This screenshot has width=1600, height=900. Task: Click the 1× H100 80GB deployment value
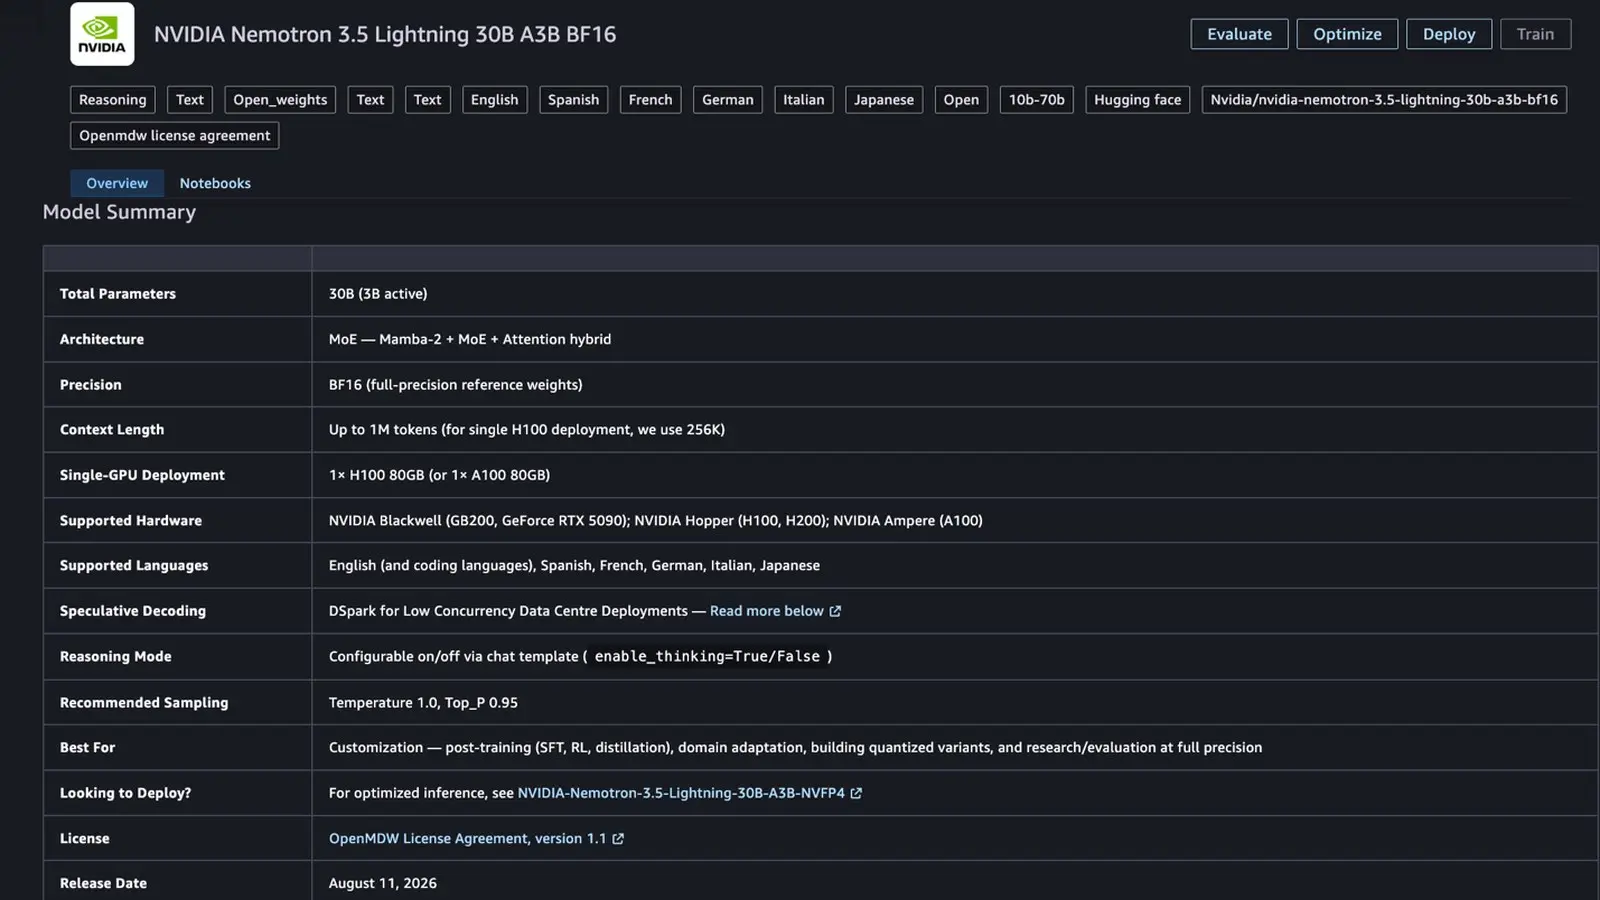[440, 475]
